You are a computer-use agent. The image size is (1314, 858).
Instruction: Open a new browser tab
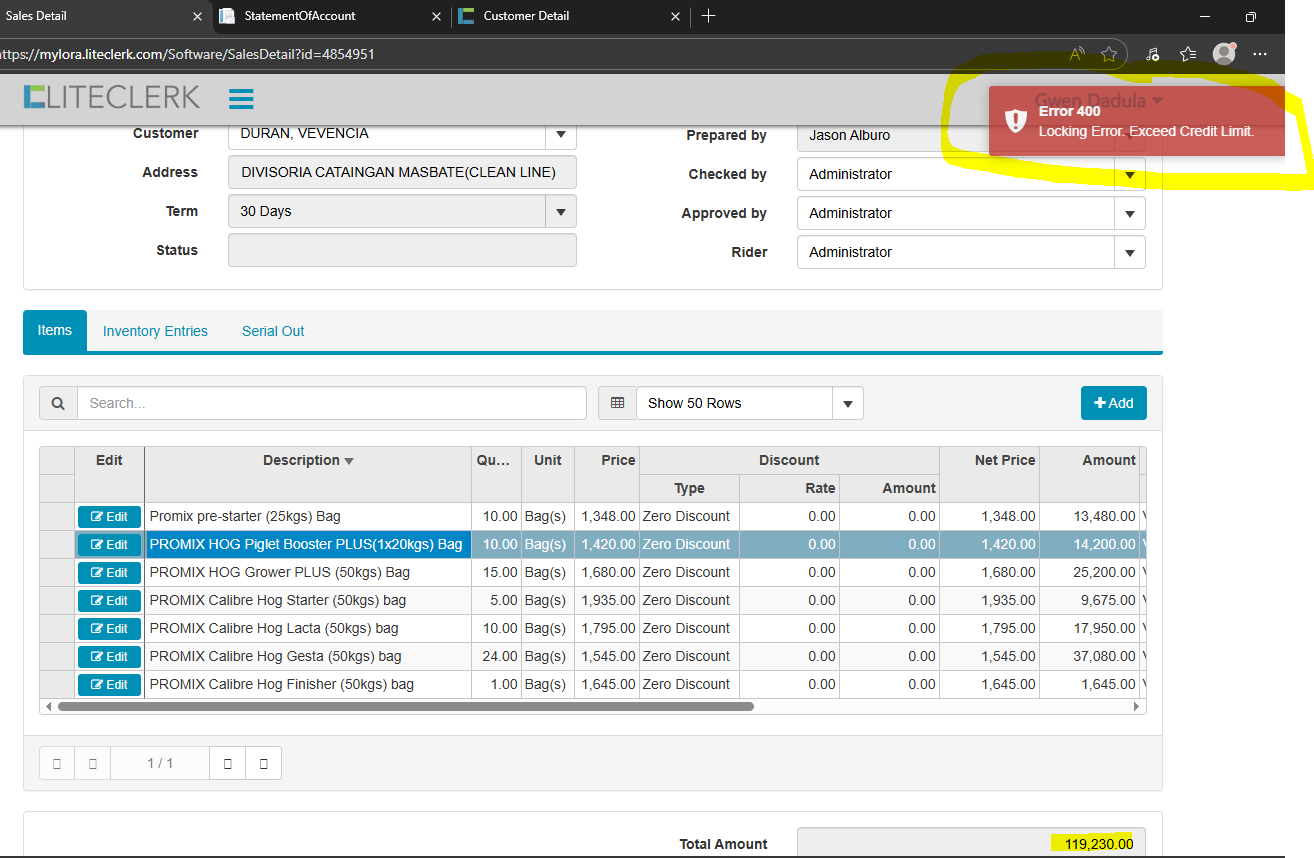pos(708,16)
